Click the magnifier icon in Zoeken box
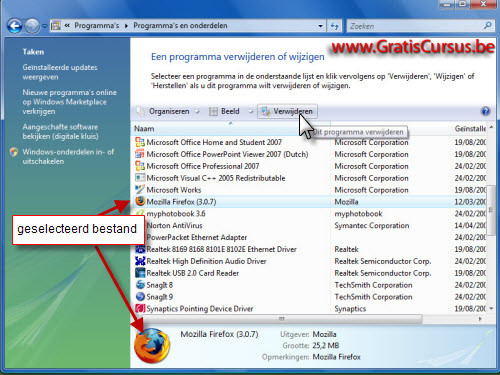The width and height of the screenshot is (500, 375). [x=488, y=25]
